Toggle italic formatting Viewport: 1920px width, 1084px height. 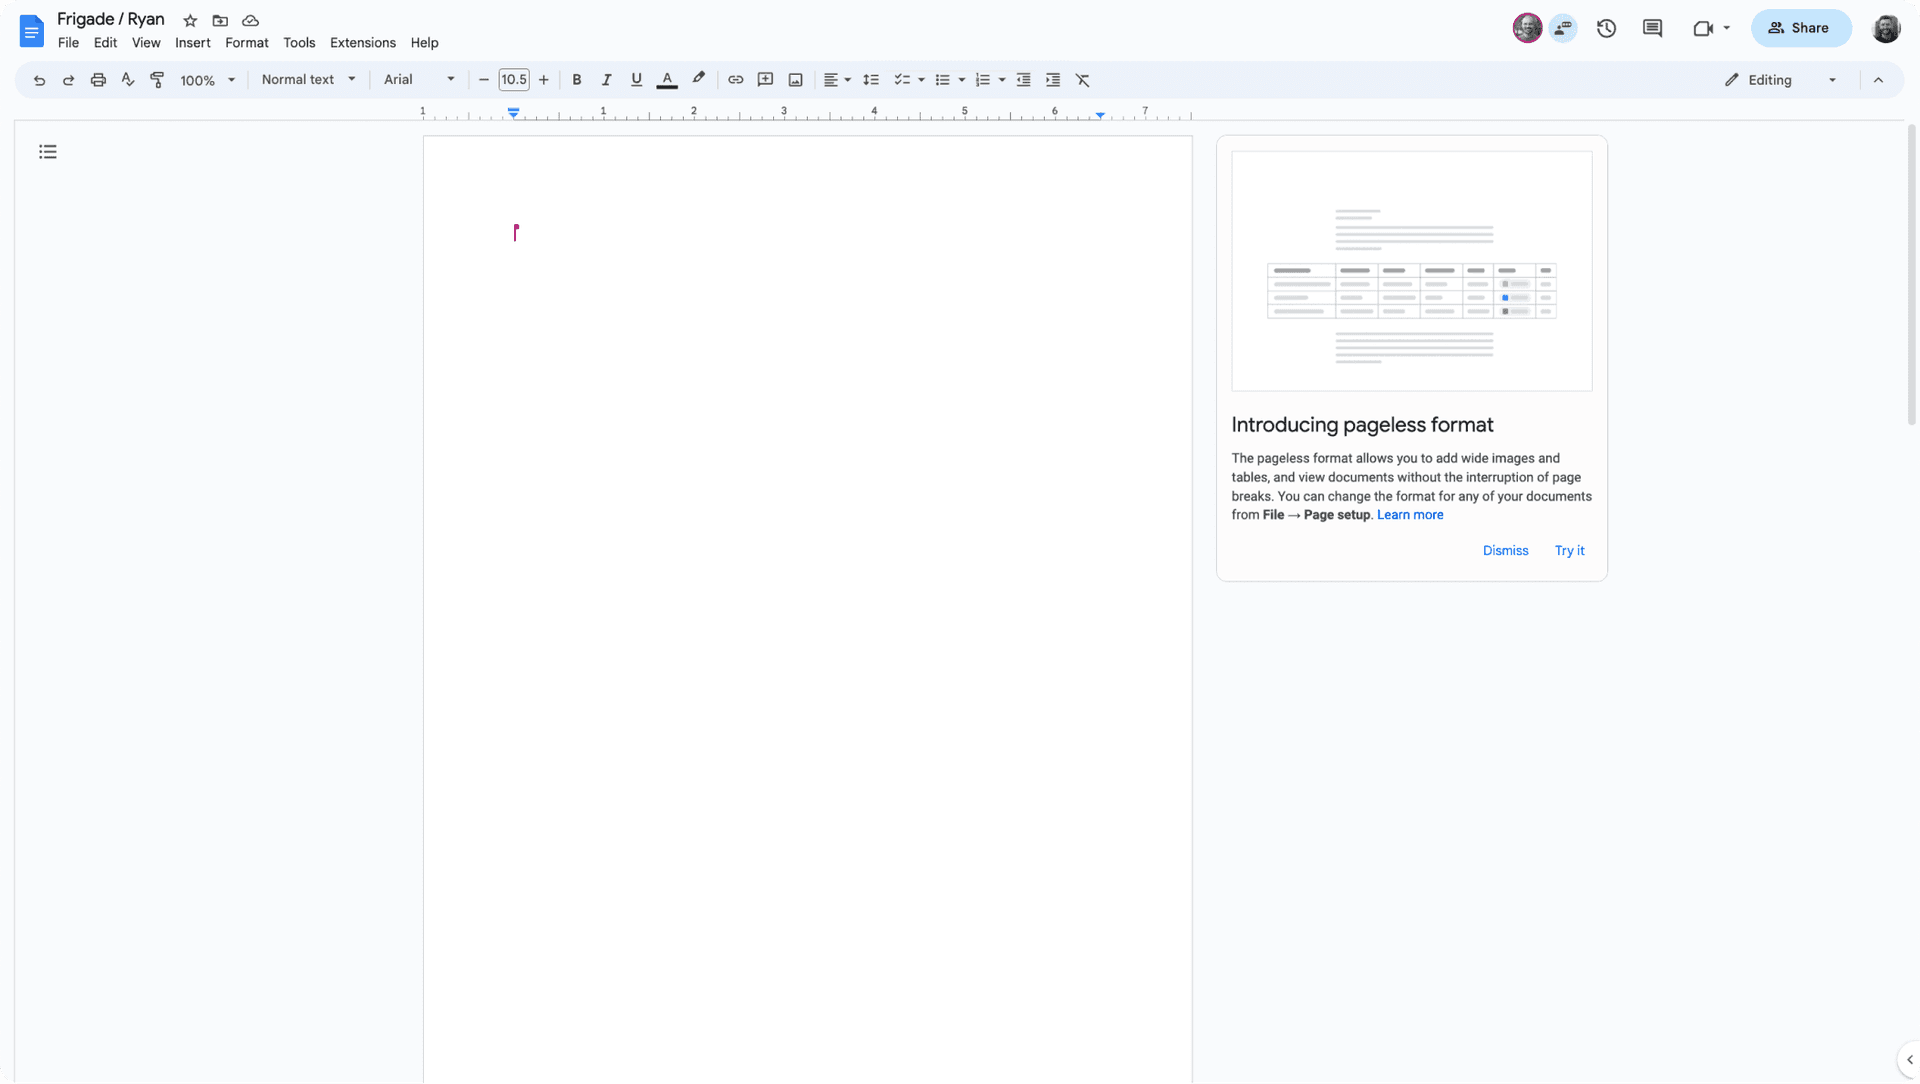click(x=606, y=80)
